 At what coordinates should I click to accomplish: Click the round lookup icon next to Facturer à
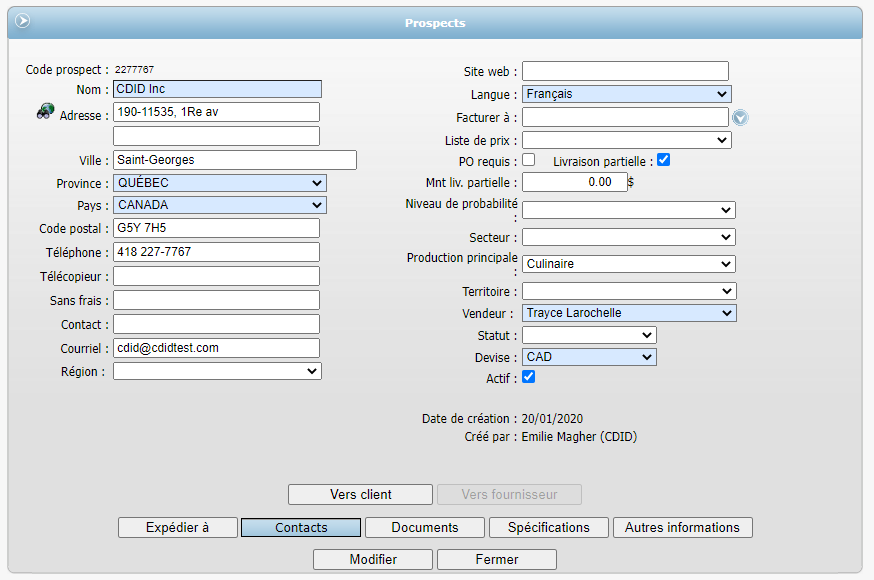tap(740, 118)
